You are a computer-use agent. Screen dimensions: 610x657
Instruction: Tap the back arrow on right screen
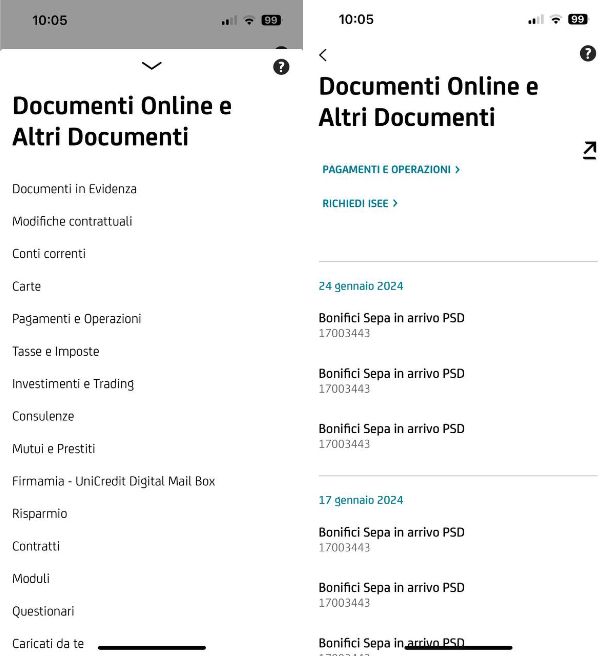point(323,55)
